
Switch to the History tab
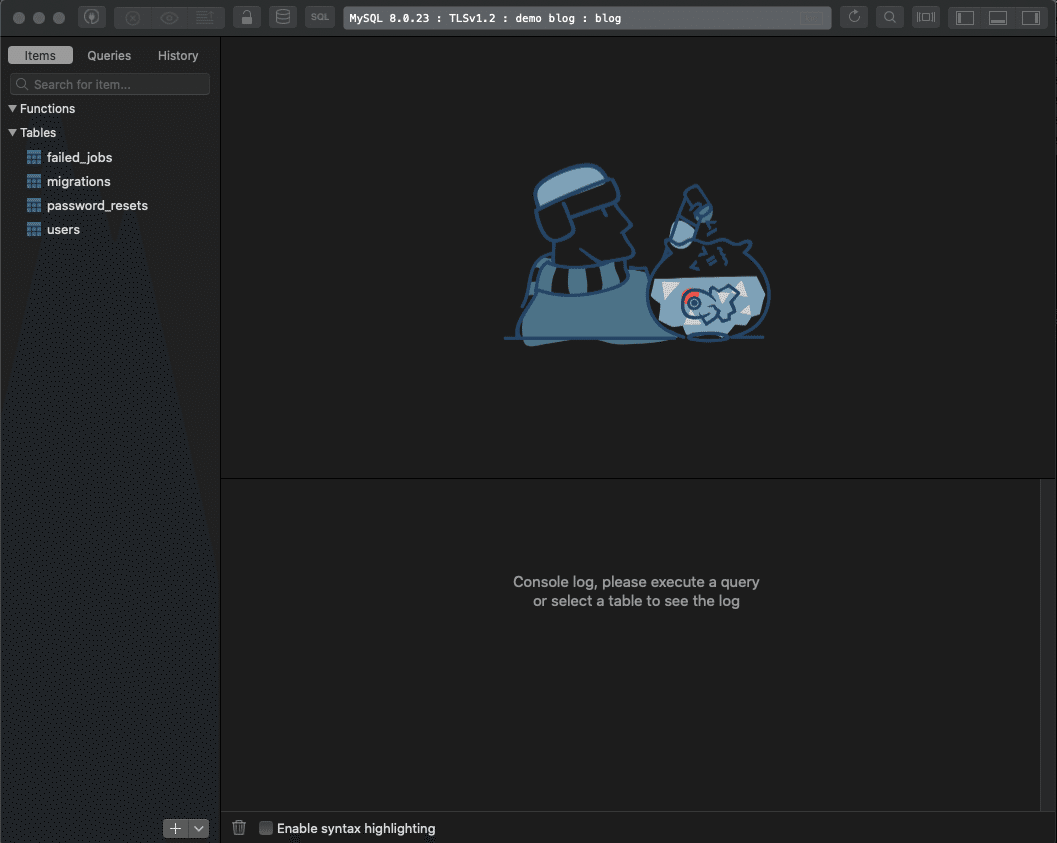click(x=178, y=55)
